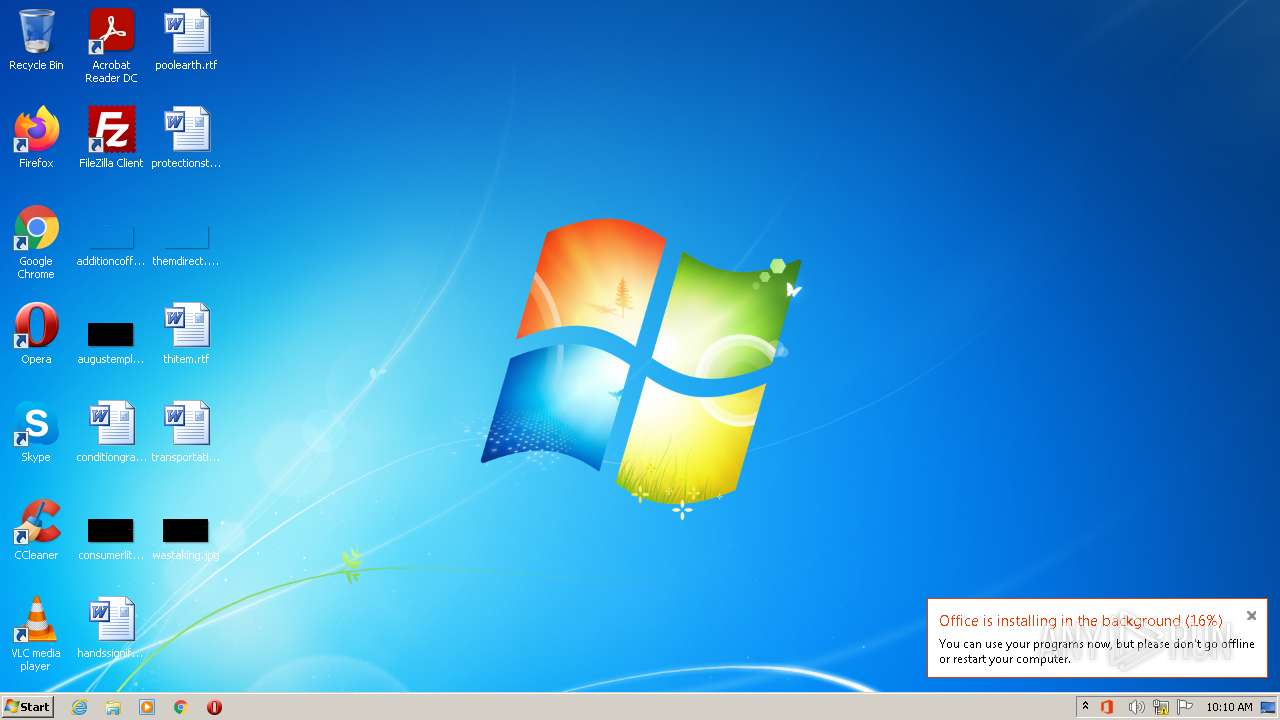
Task: Select the FileZilla Client shortcut
Action: [111, 138]
